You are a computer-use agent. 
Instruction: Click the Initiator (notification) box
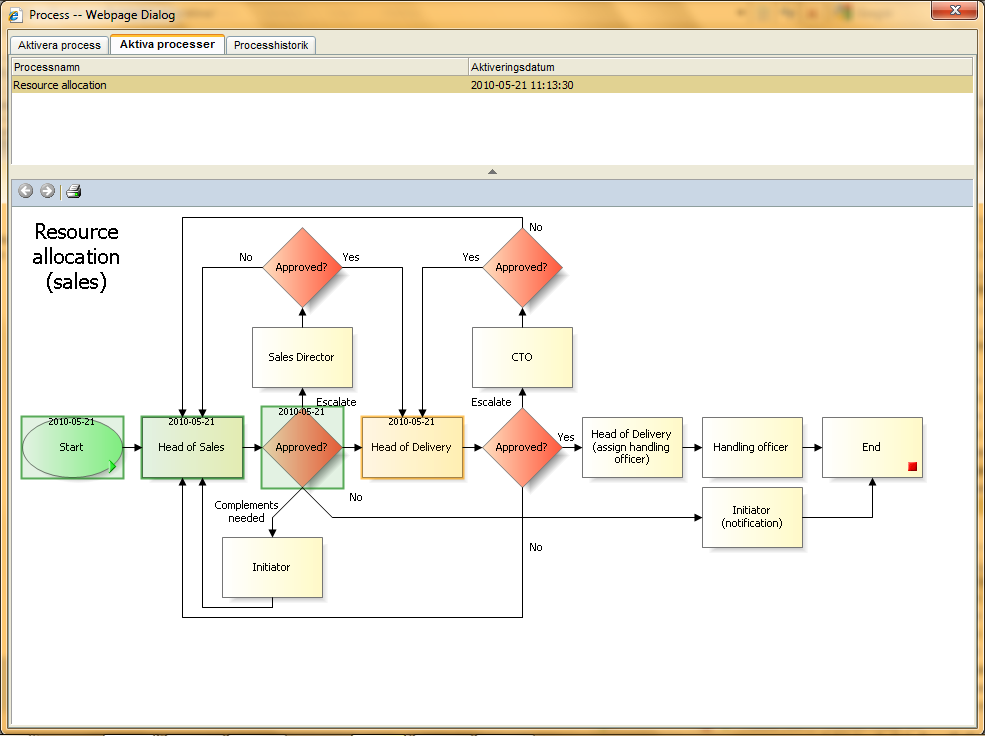(x=752, y=517)
